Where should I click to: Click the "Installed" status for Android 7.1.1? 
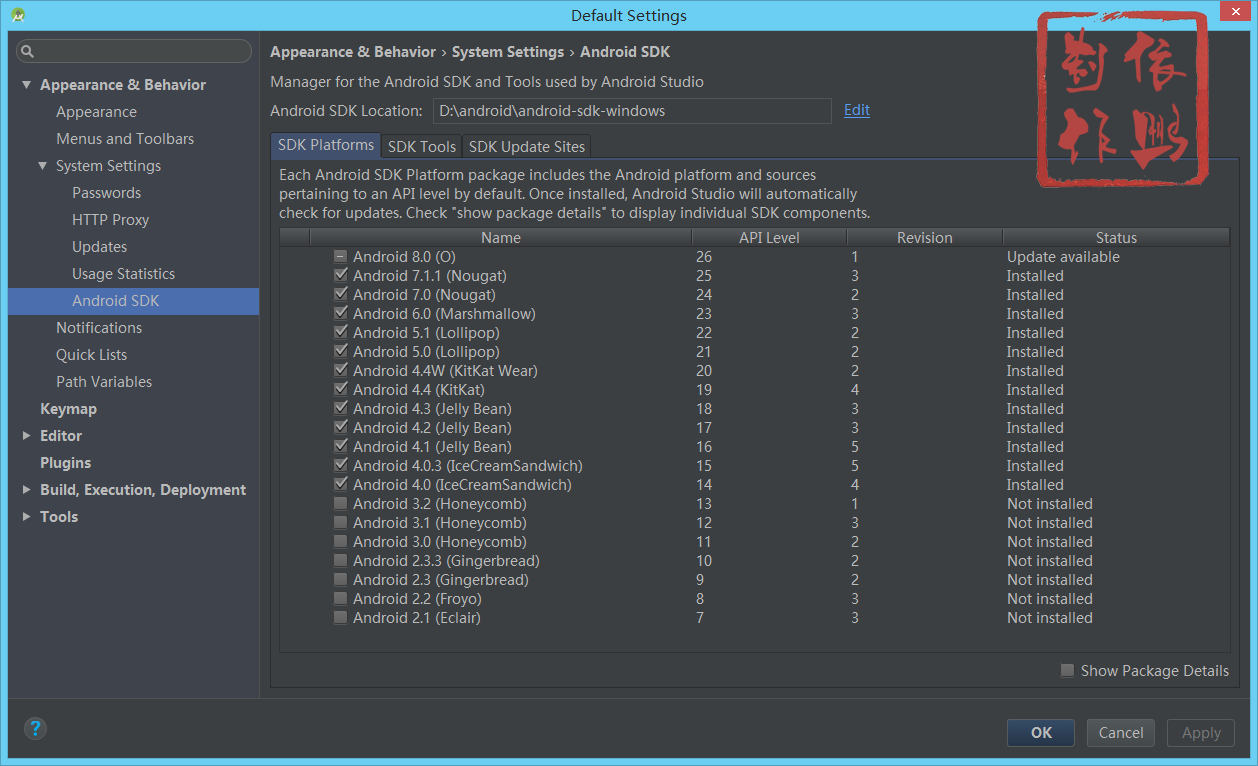[x=1035, y=276]
